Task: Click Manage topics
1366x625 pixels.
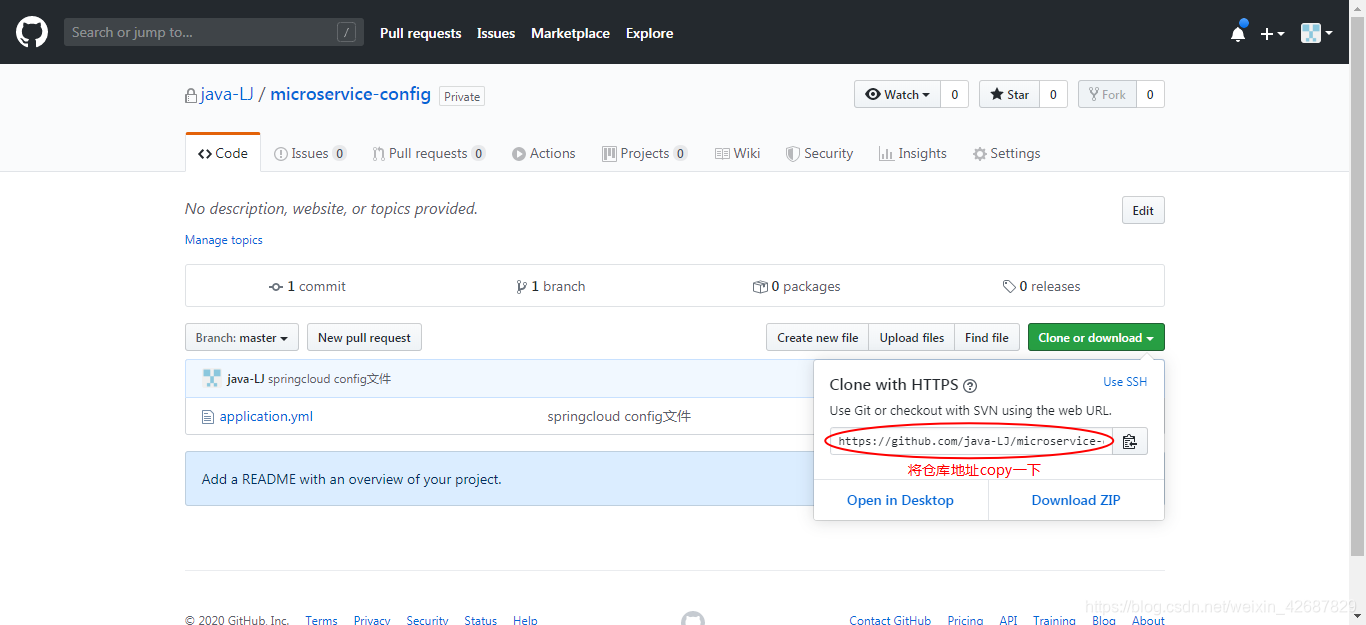Action: pyautogui.click(x=224, y=240)
